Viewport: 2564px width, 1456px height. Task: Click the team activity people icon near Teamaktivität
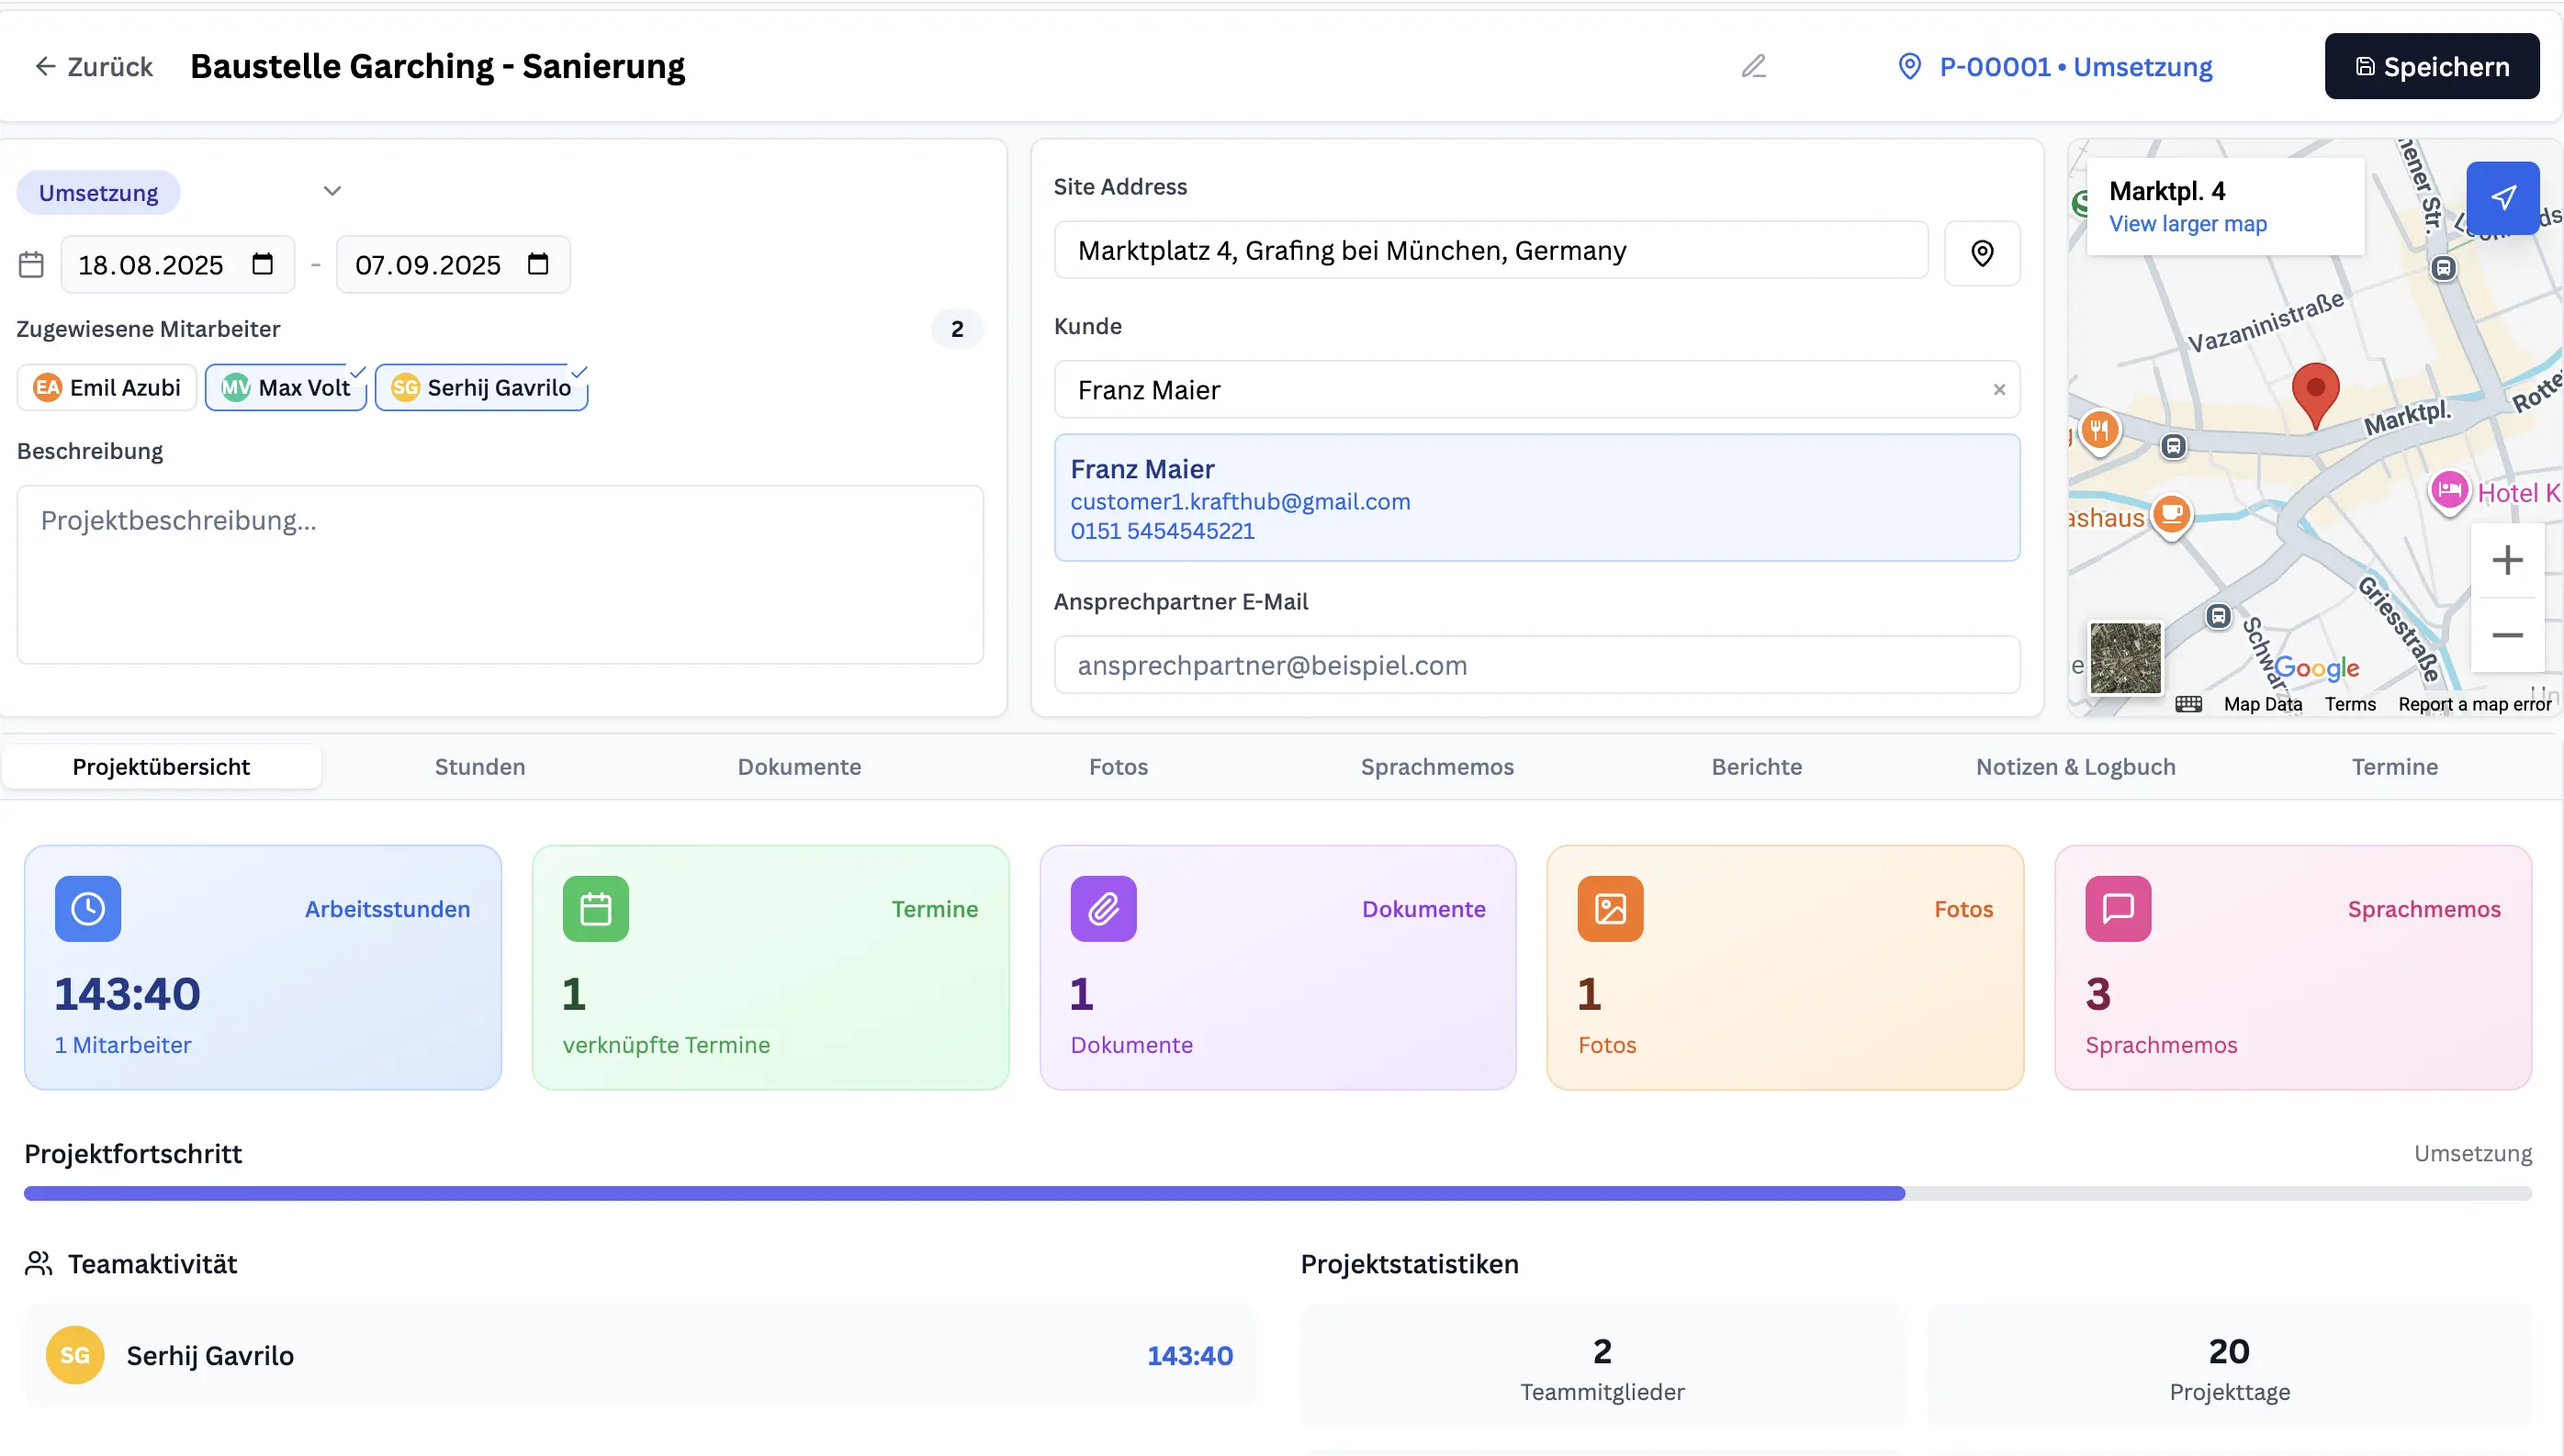[x=39, y=1262]
